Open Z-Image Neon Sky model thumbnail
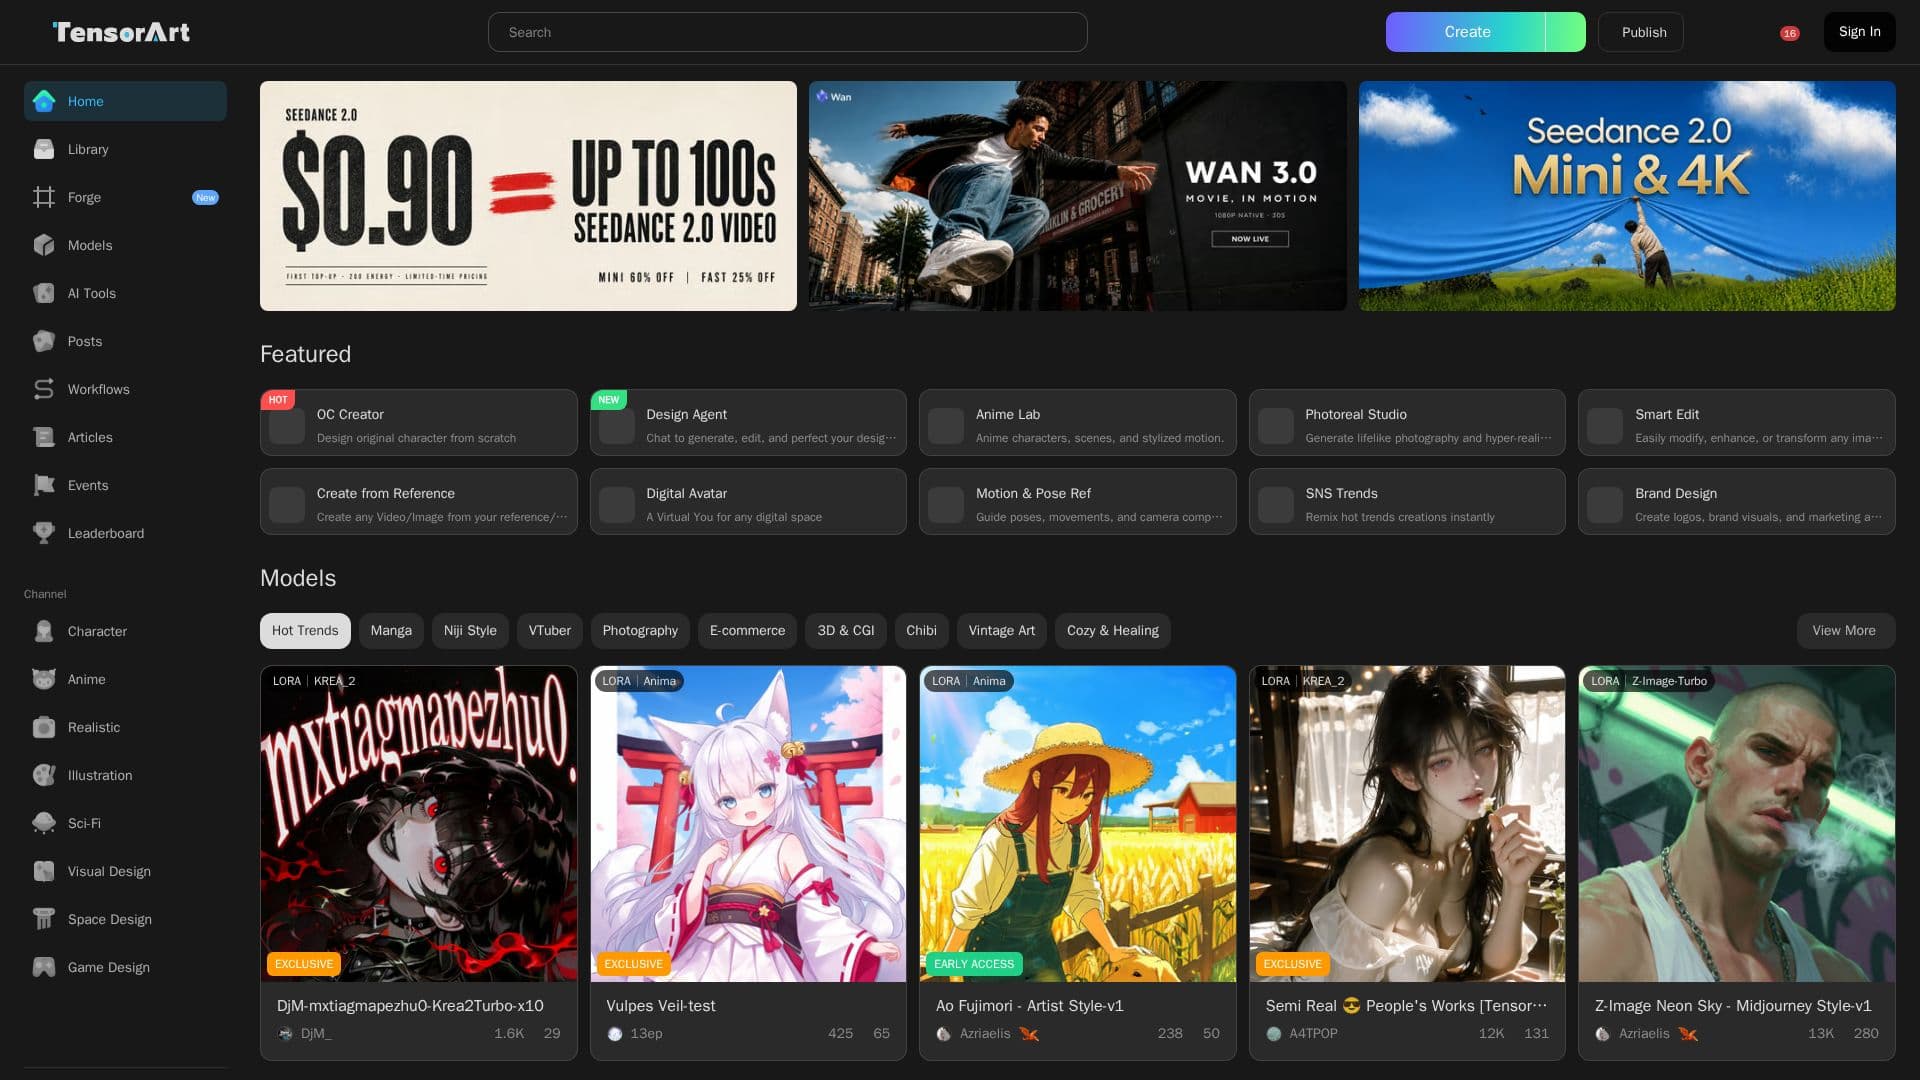 [x=1736, y=824]
